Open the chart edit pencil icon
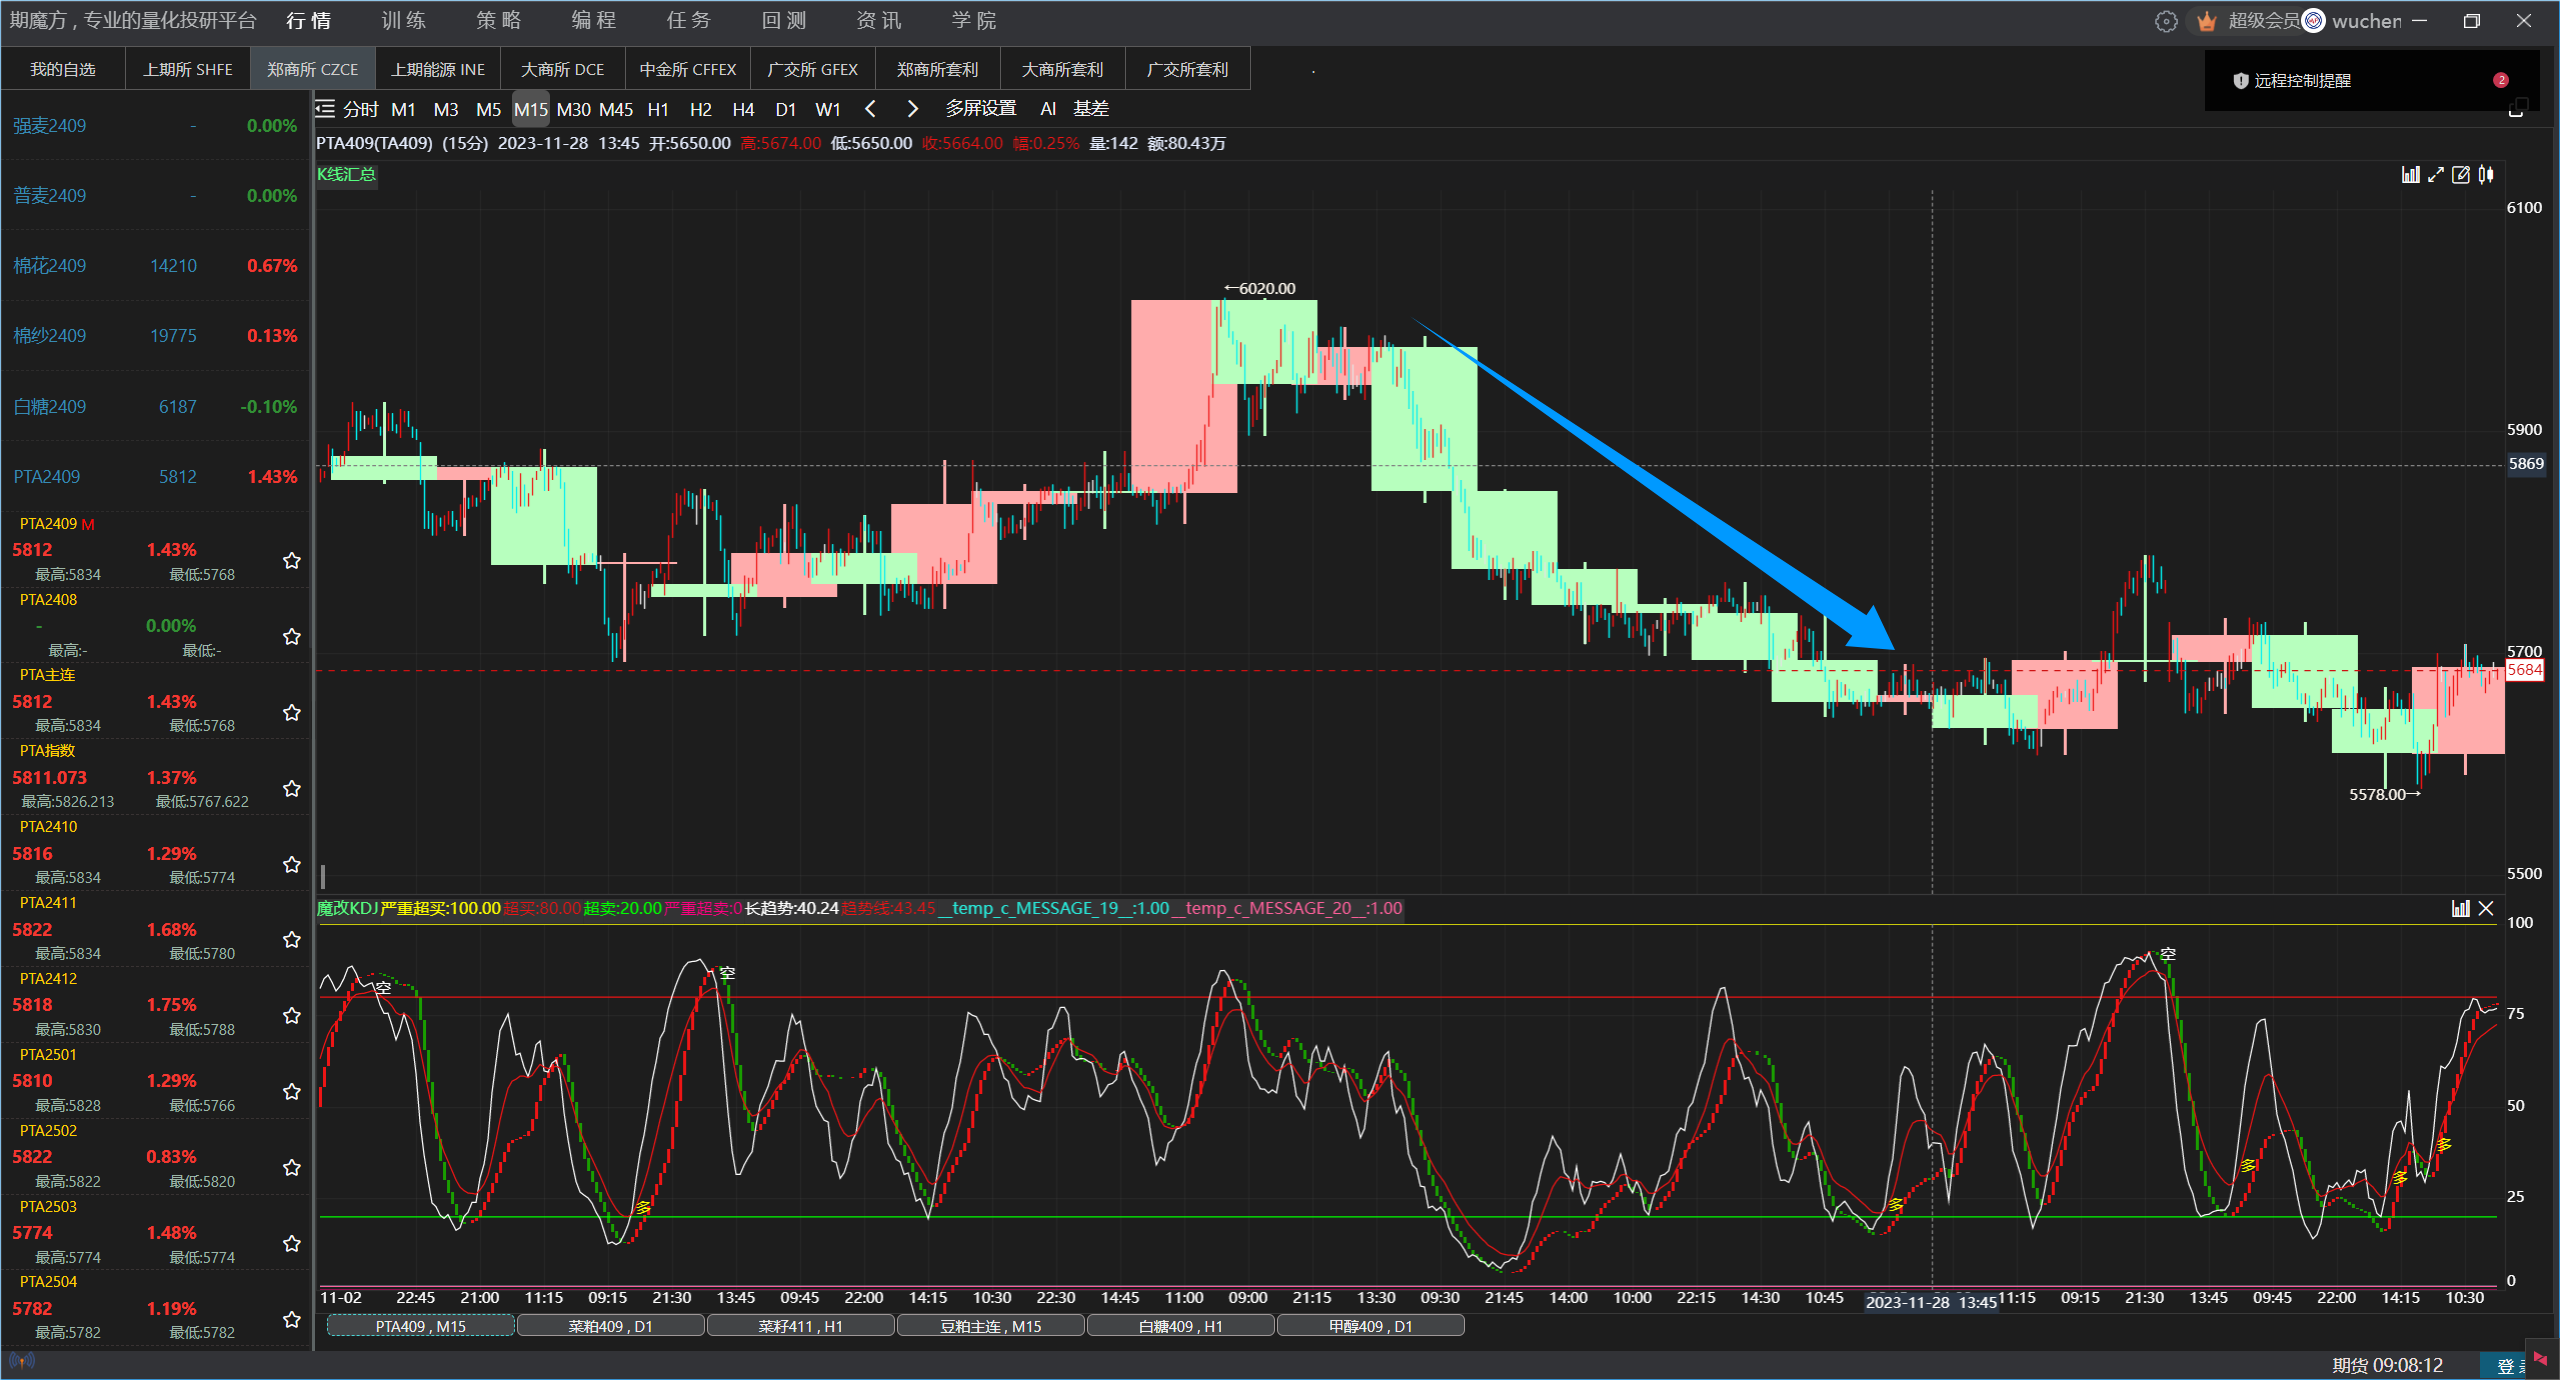2560x1380 pixels. click(2461, 175)
